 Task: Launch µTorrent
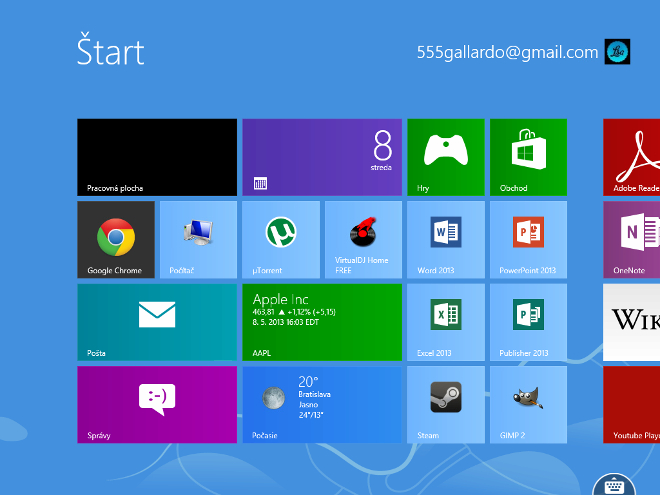point(281,240)
